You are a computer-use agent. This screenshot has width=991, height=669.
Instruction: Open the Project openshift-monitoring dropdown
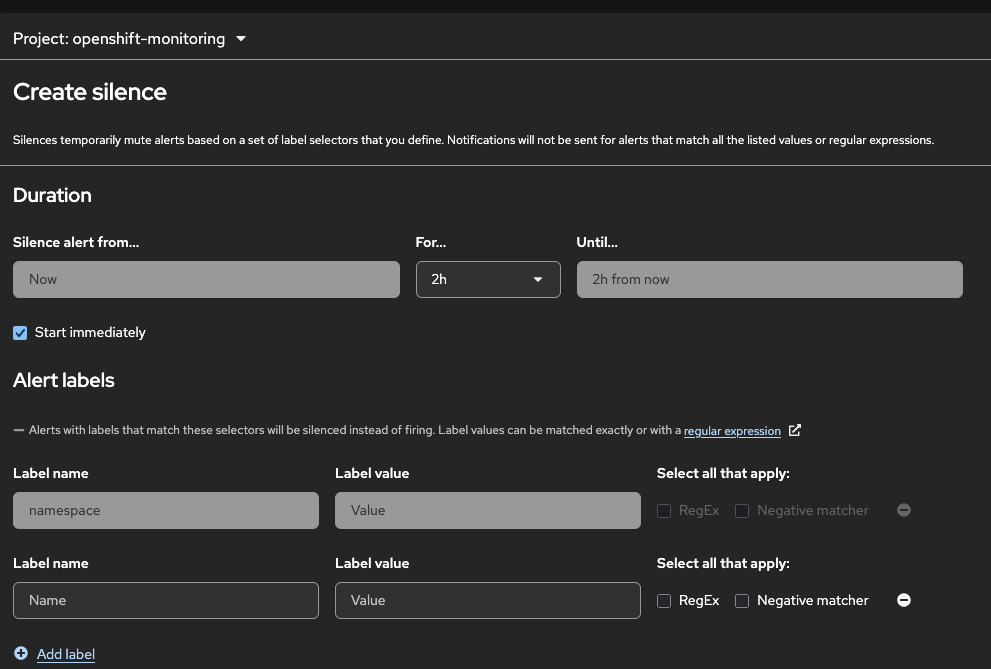pyautogui.click(x=130, y=39)
